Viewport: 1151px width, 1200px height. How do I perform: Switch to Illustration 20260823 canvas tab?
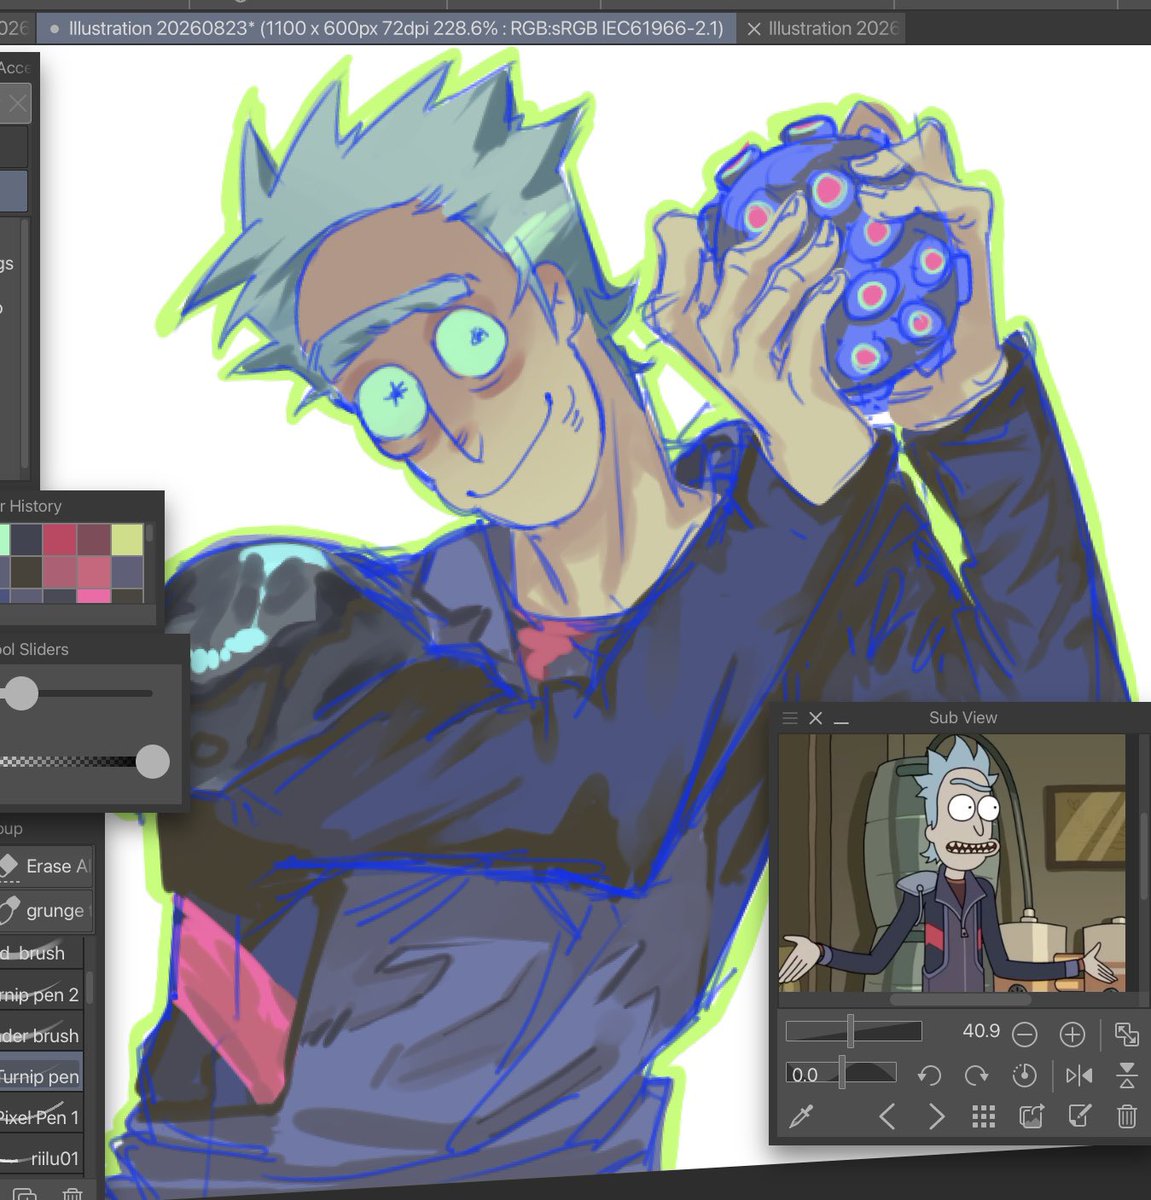tap(386, 29)
